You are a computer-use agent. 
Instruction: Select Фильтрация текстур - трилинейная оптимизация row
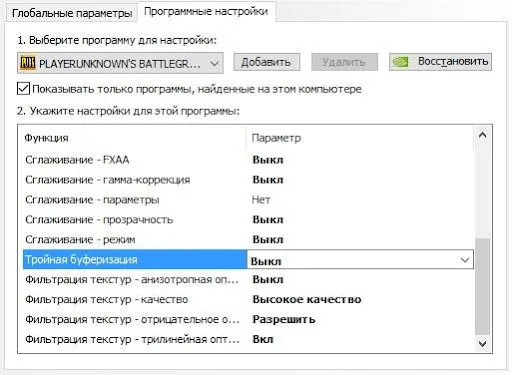click(248, 339)
